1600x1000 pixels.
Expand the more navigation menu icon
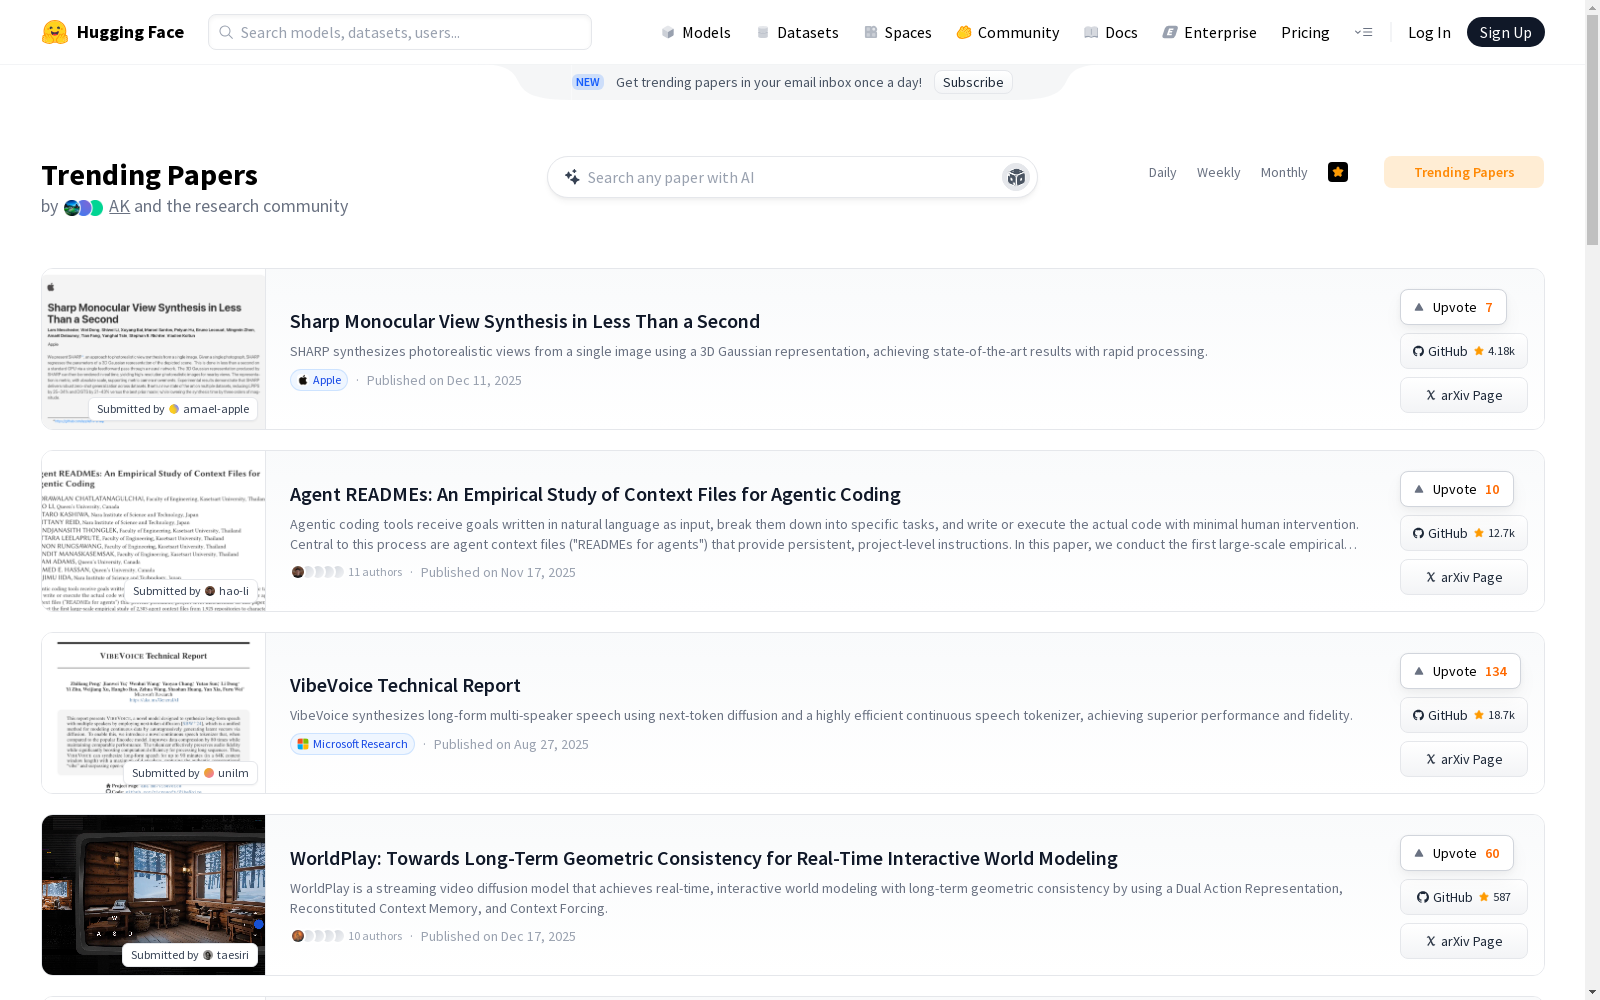click(x=1363, y=32)
